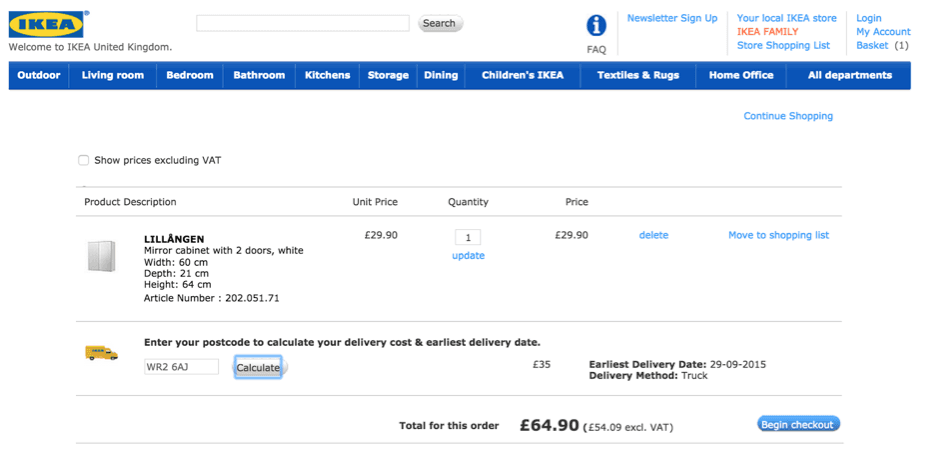Click the Product Description column header
The width and height of the screenshot is (941, 471).
(x=130, y=202)
